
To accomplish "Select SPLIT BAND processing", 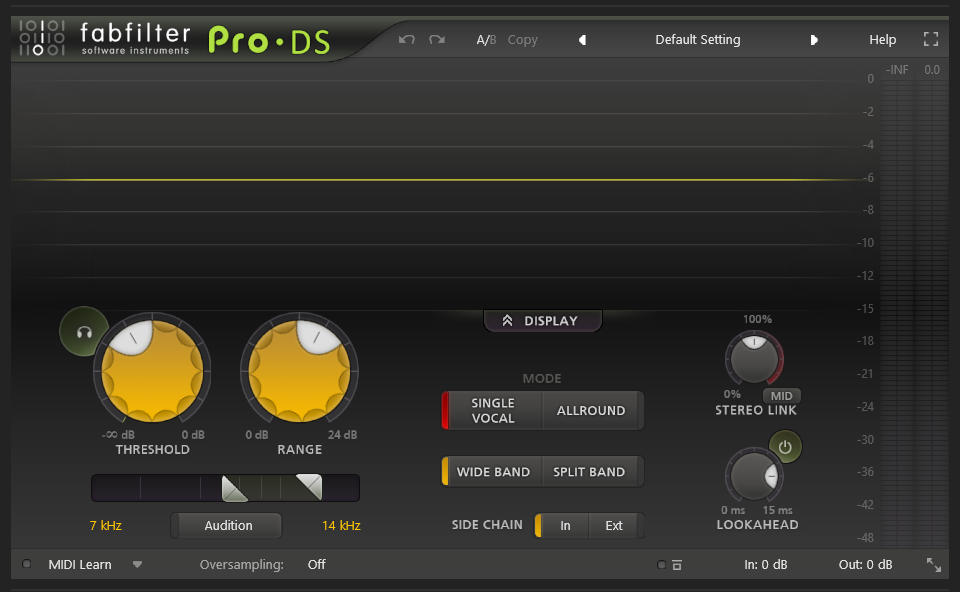I will coord(590,472).
